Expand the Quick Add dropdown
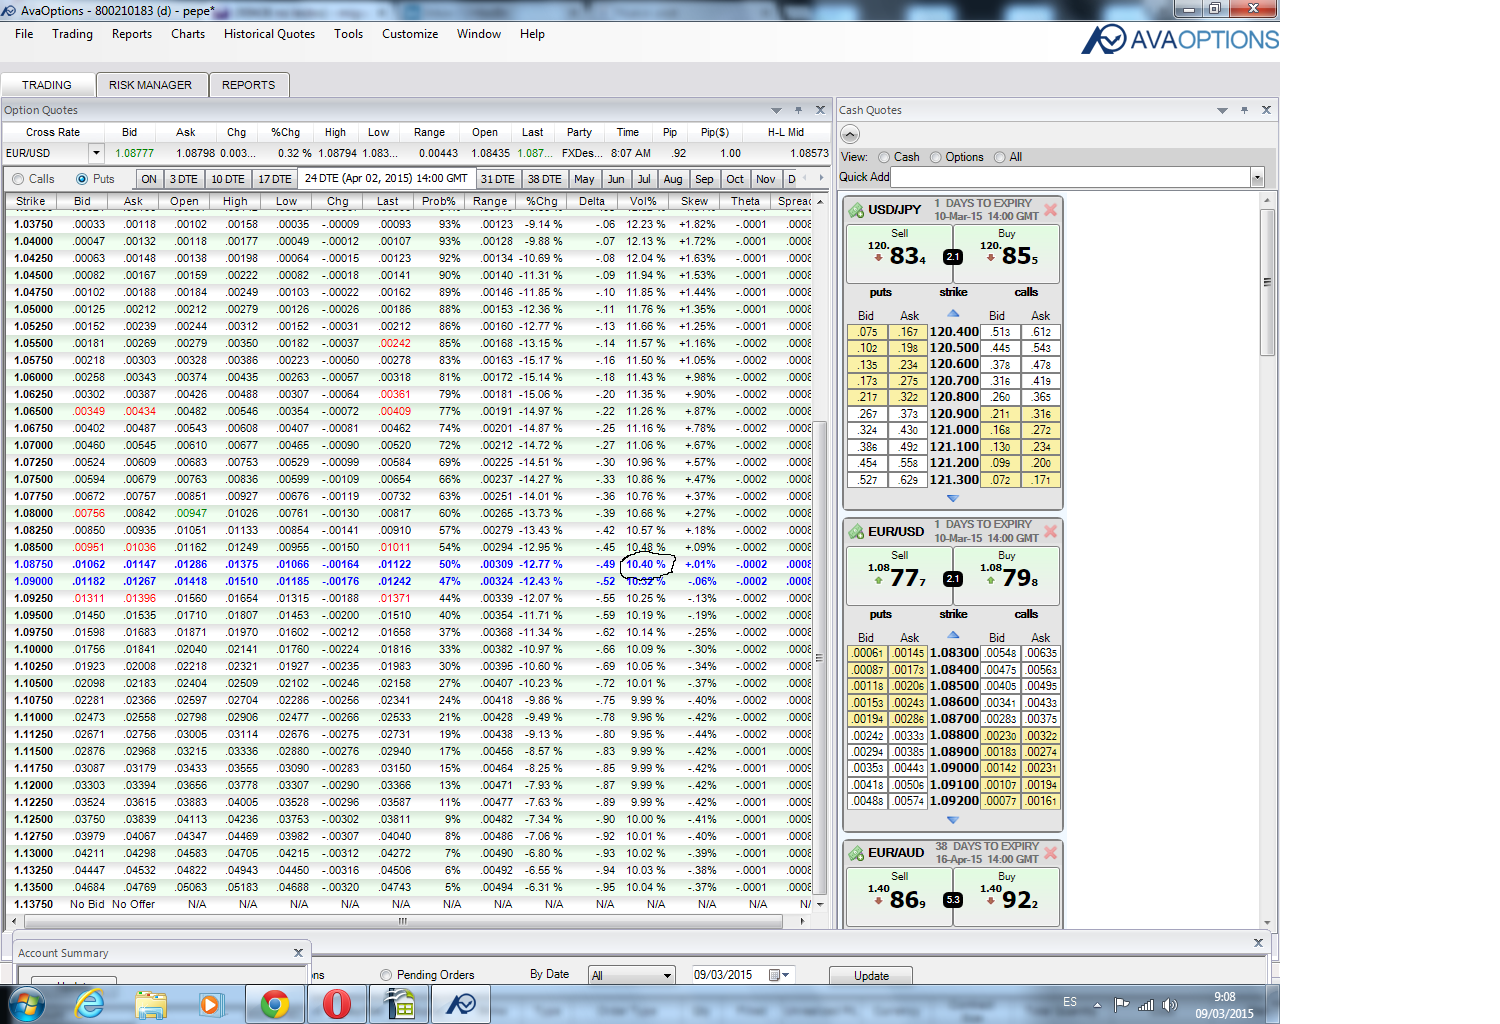The width and height of the screenshot is (1500, 1024). point(1257,177)
